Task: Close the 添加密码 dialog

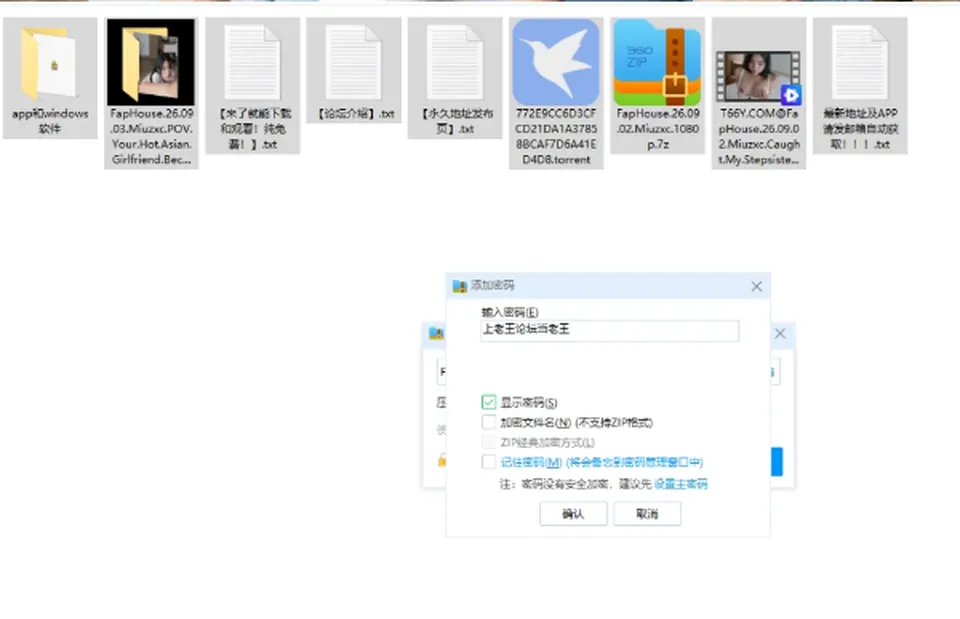Action: [x=757, y=286]
